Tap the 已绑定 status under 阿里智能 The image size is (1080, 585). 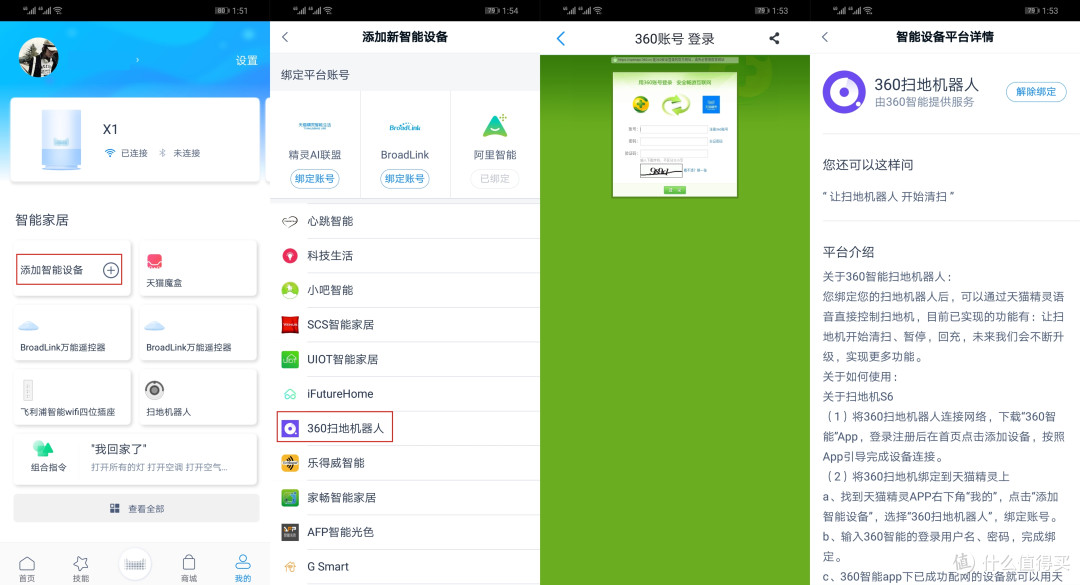point(495,178)
